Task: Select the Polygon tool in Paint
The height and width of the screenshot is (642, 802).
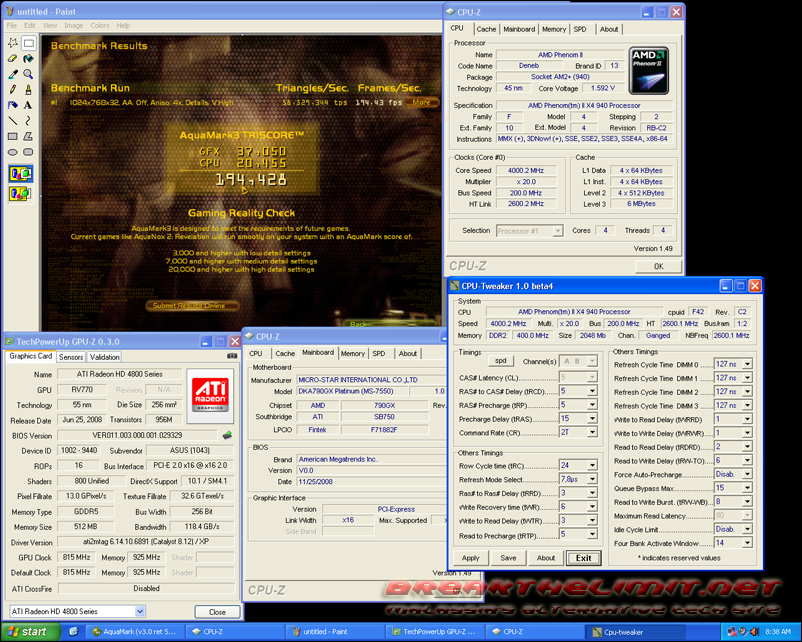Action: tap(28, 136)
